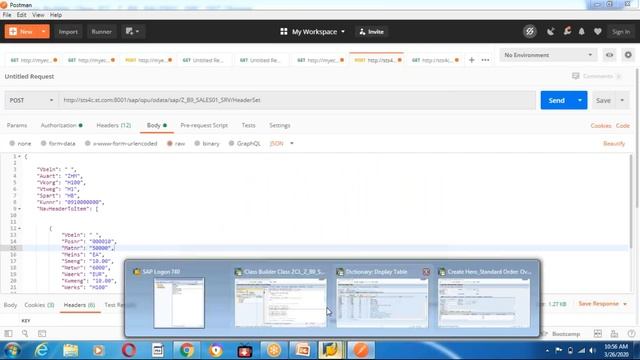The width and height of the screenshot is (640, 360).
Task: Click the Invite button
Action: tap(371, 31)
